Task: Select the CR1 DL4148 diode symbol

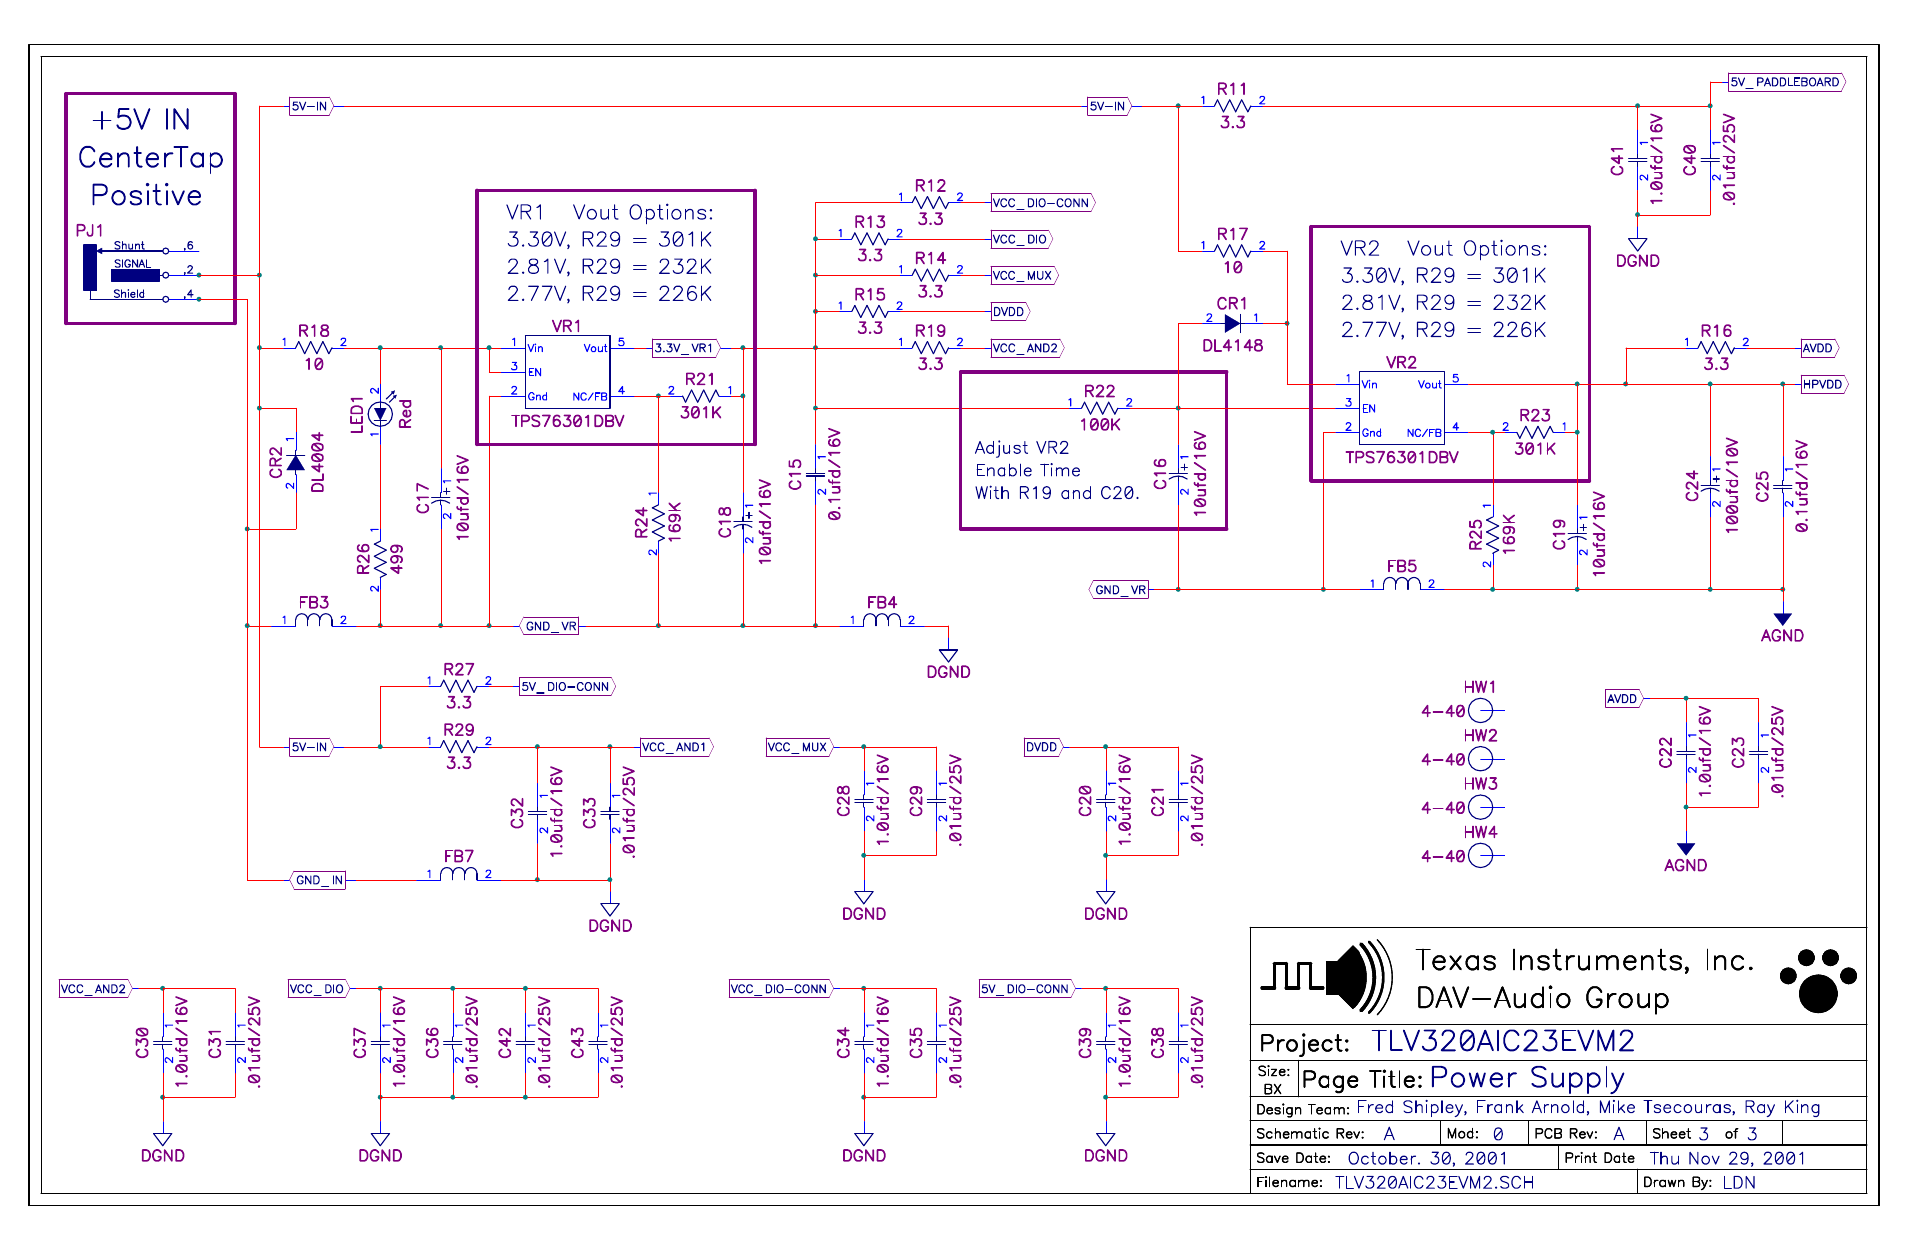Action: 1233,323
